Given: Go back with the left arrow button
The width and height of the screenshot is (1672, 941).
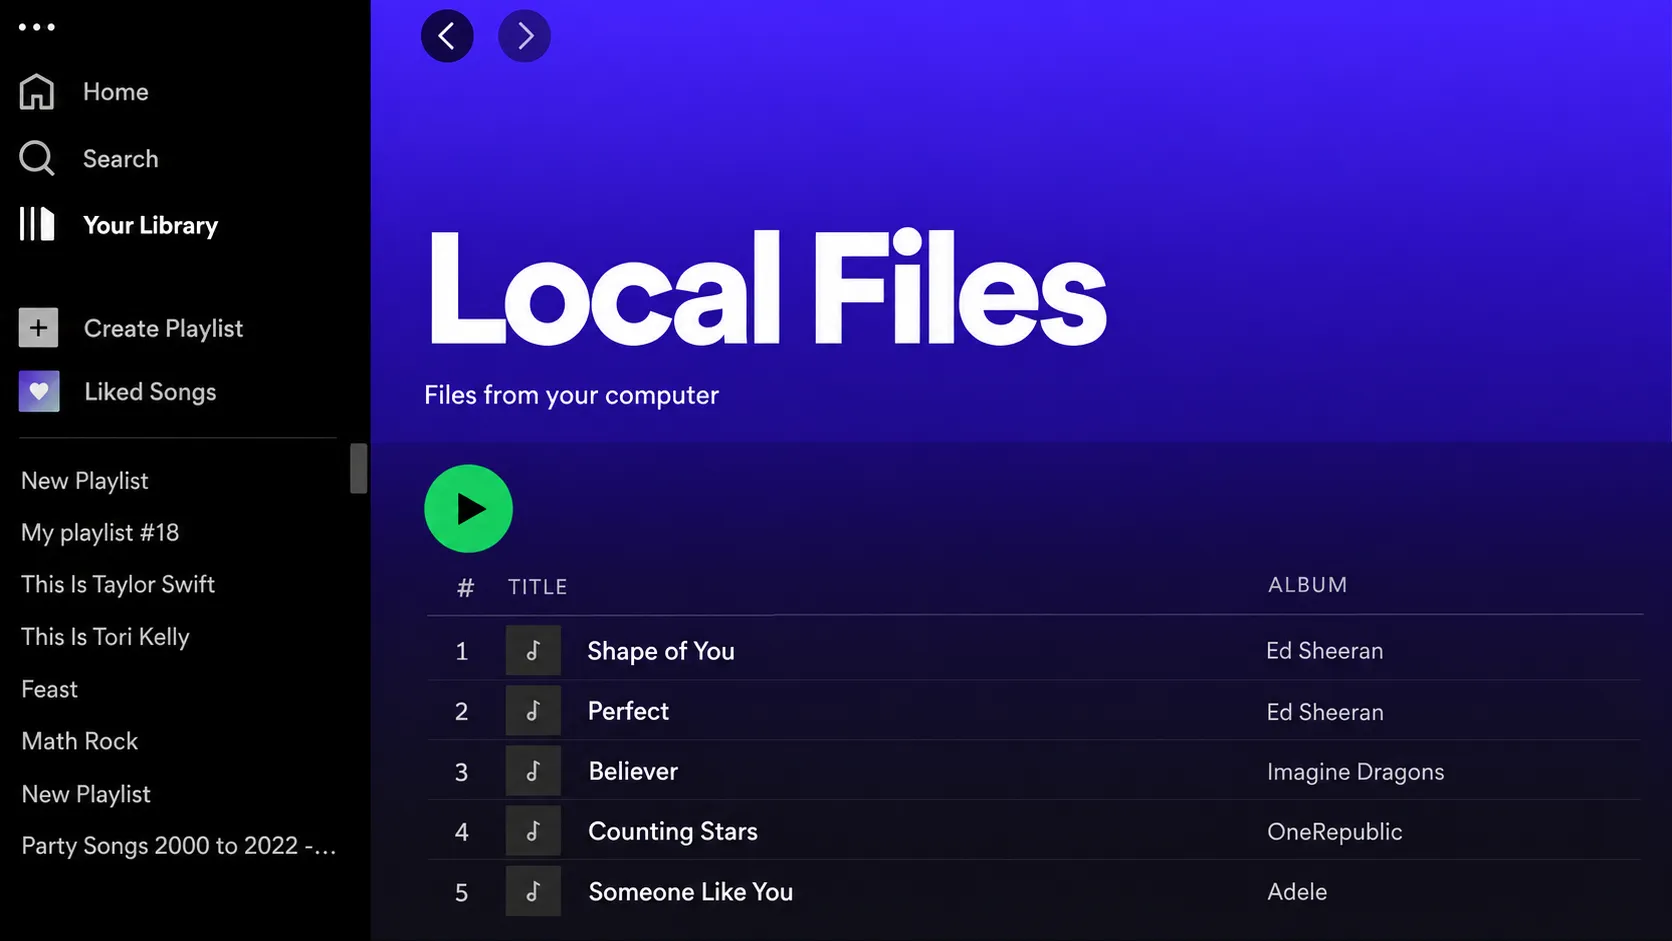Looking at the screenshot, I should 447,36.
